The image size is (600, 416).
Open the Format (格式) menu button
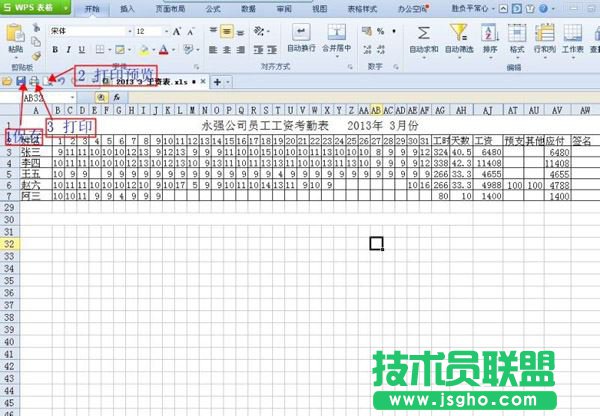(x=517, y=40)
